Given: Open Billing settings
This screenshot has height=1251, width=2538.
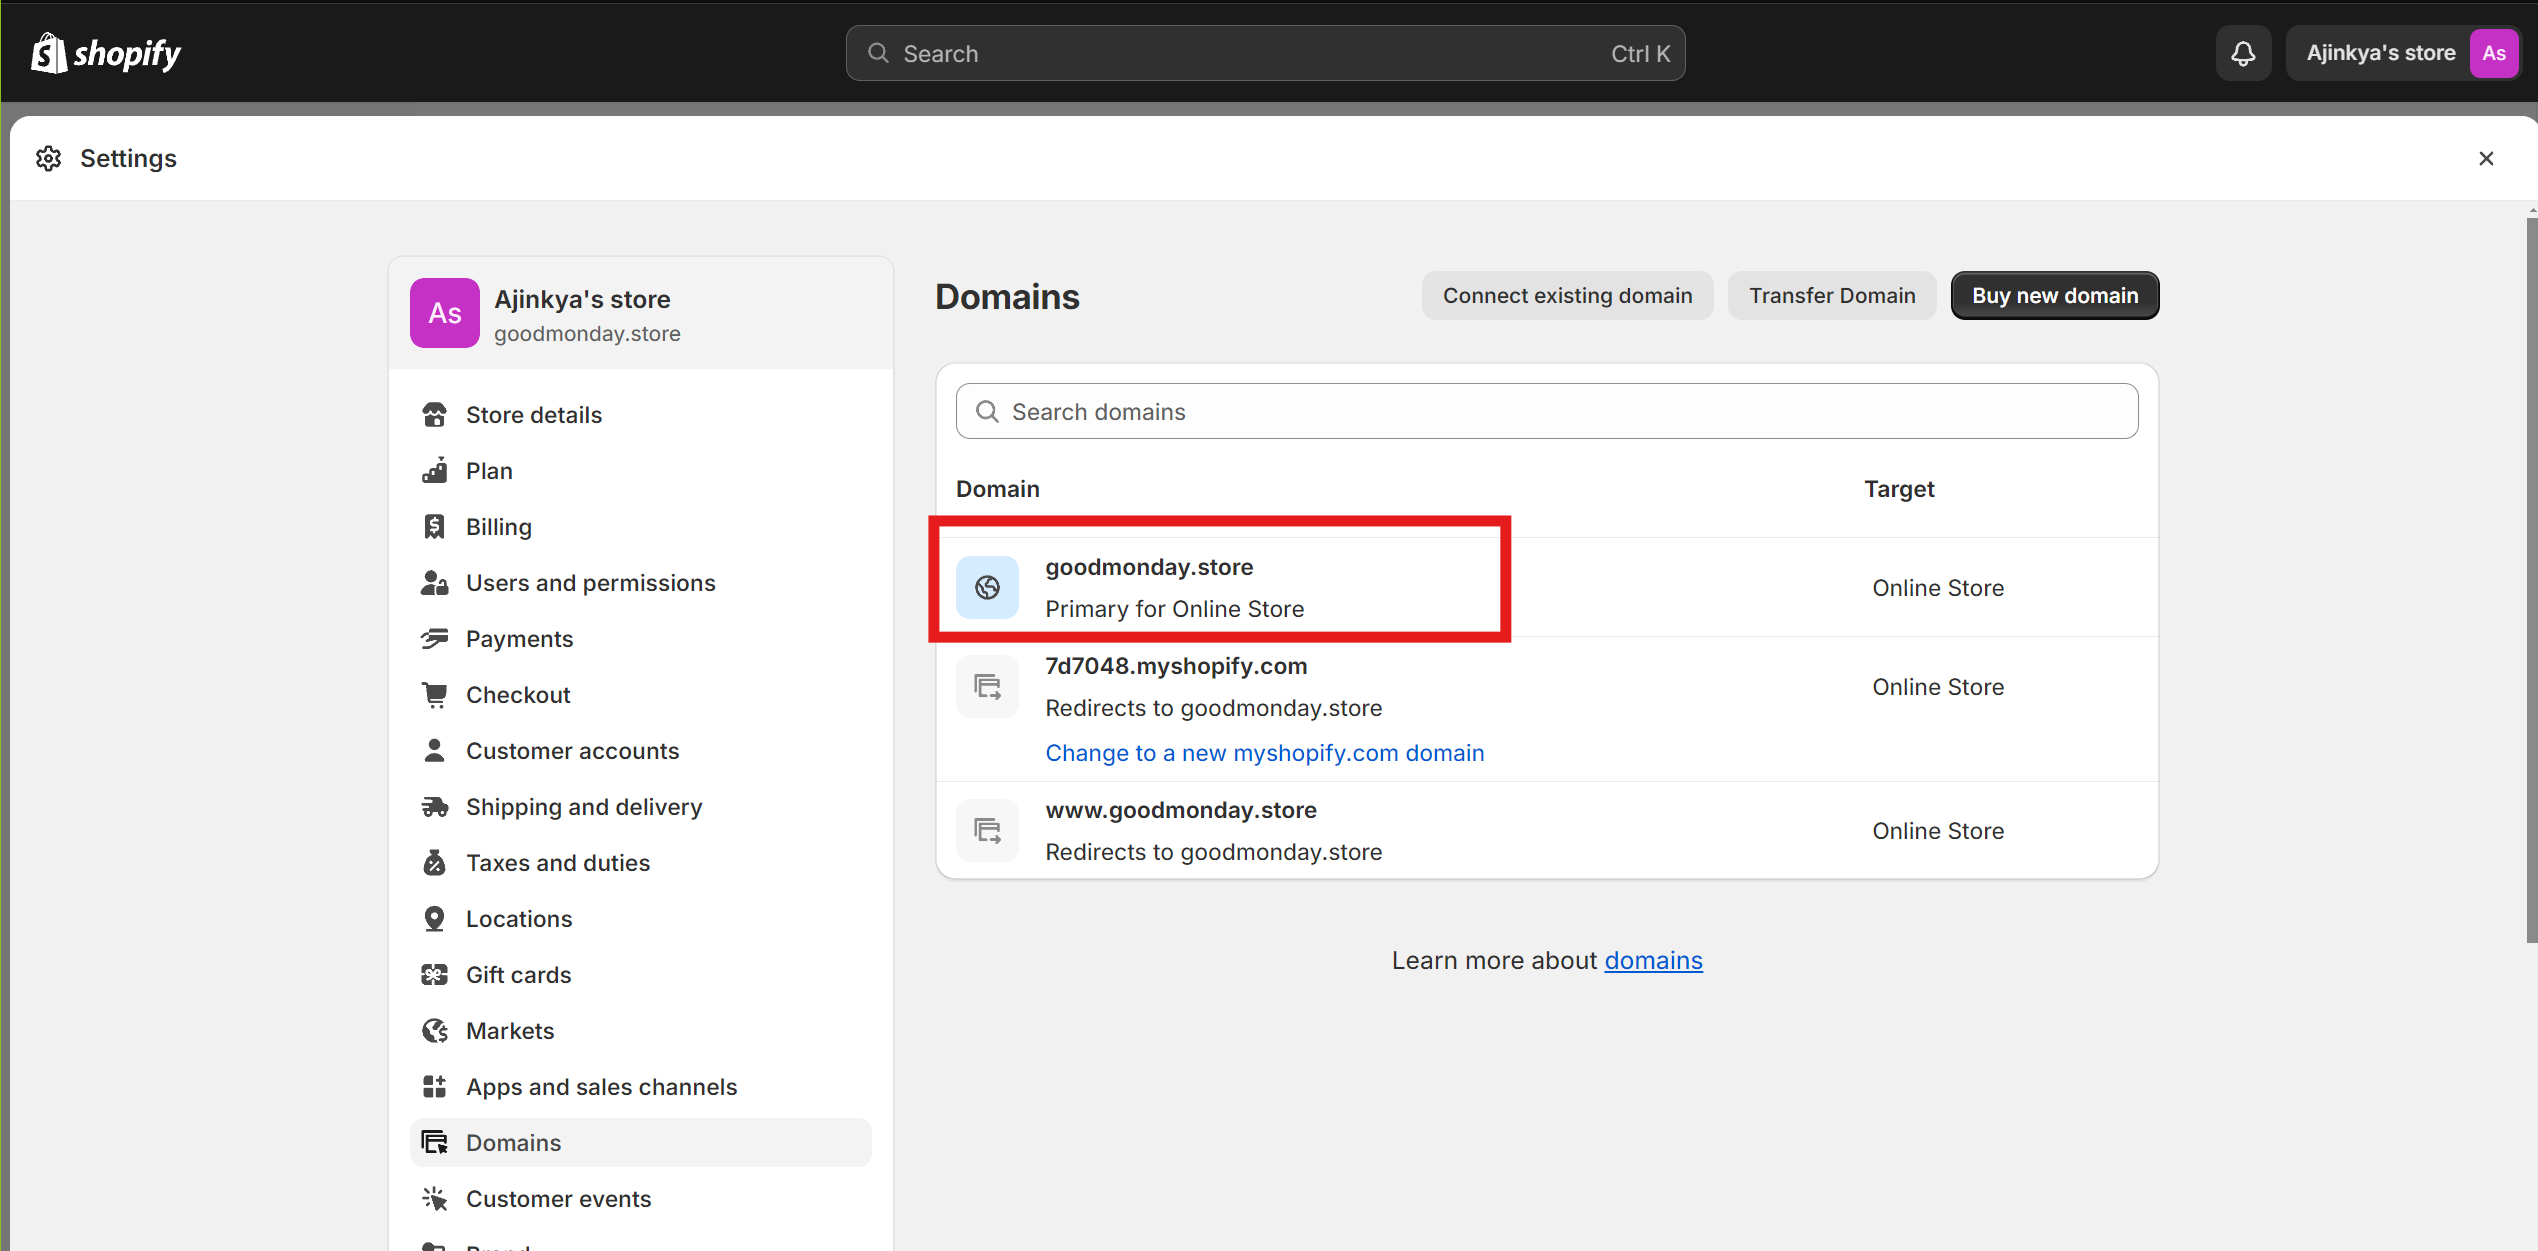Looking at the screenshot, I should [640, 527].
